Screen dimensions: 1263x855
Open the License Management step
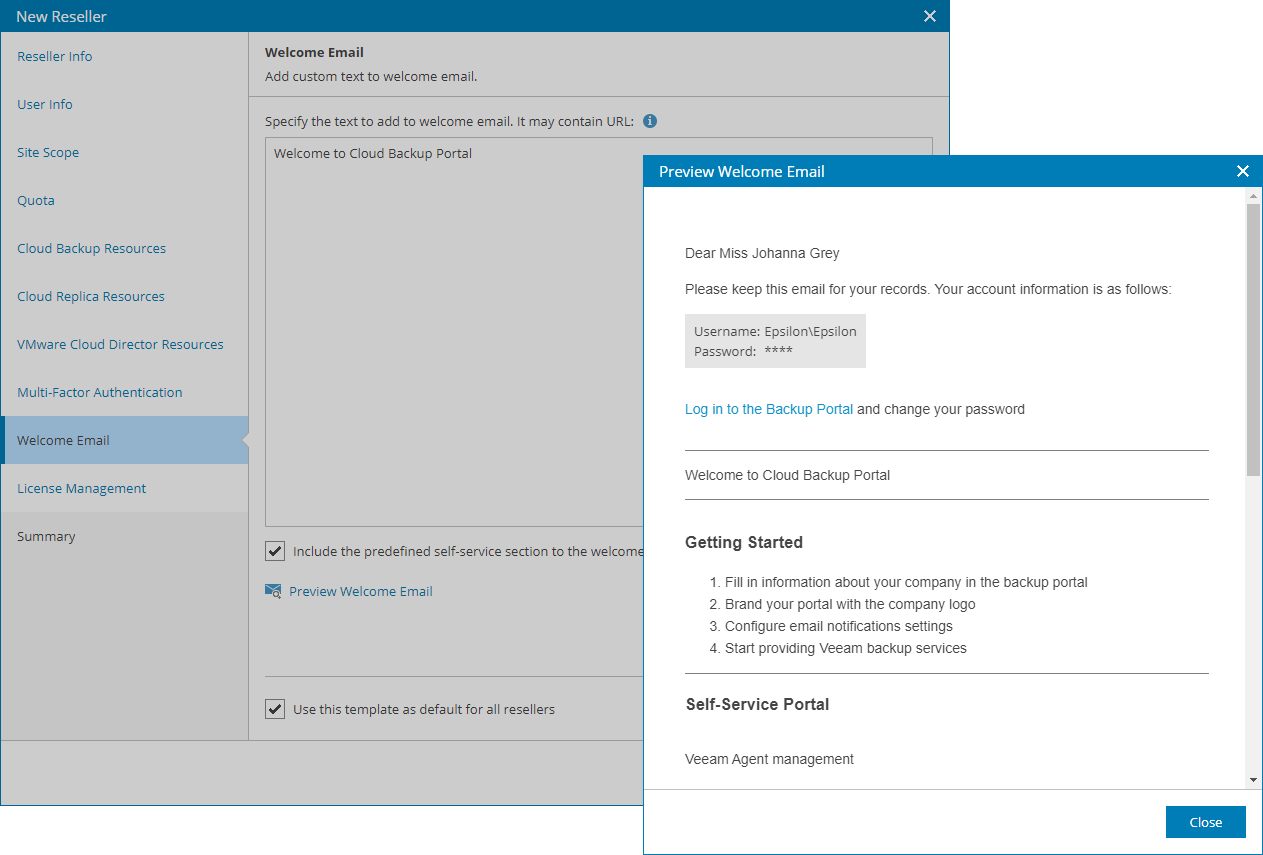pos(81,488)
